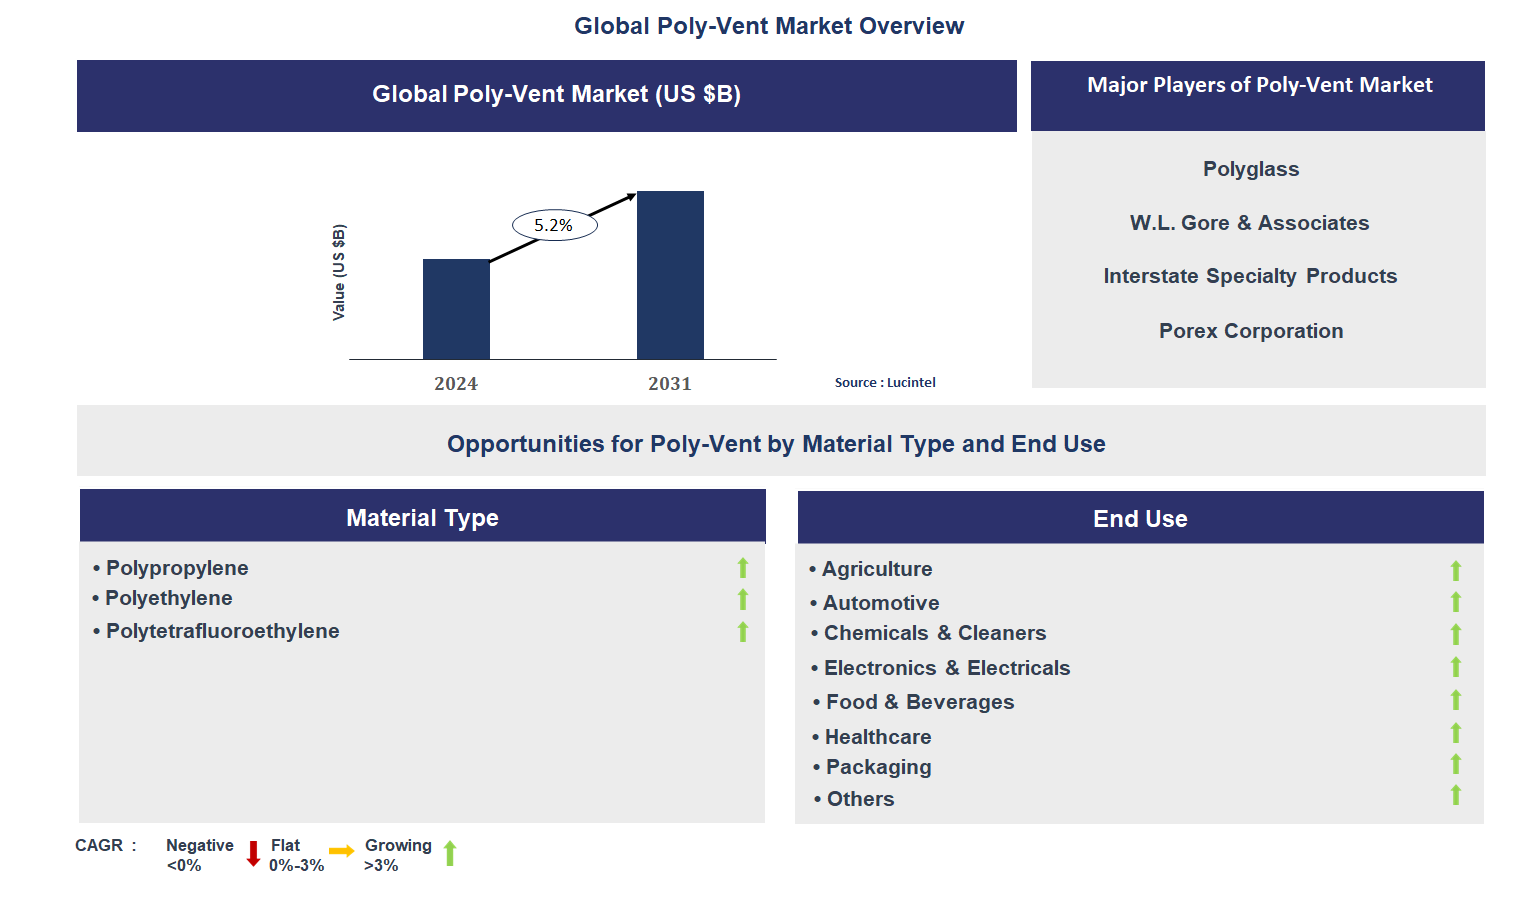Click the Source: Lucintel link
This screenshot has height=912, width=1537.
click(x=884, y=382)
